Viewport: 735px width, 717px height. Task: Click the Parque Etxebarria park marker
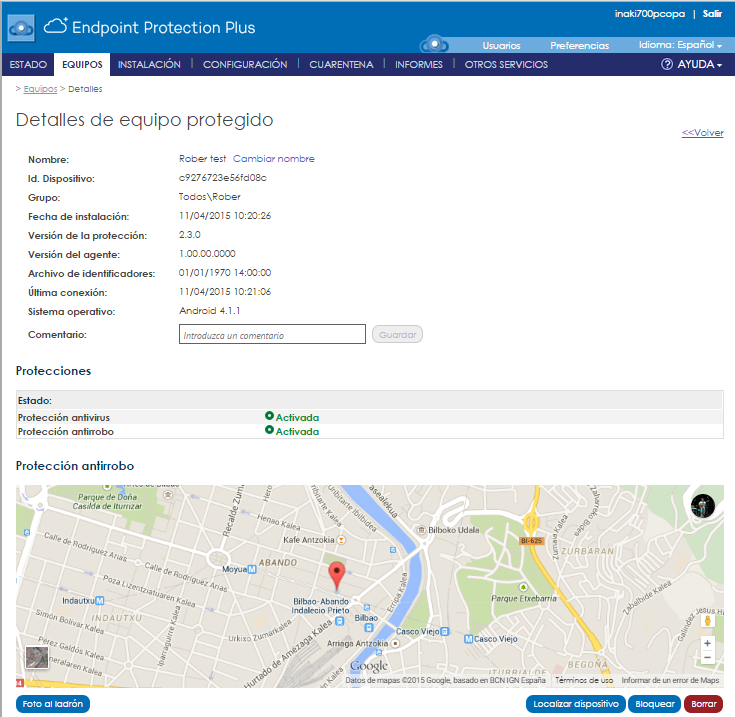click(523, 587)
